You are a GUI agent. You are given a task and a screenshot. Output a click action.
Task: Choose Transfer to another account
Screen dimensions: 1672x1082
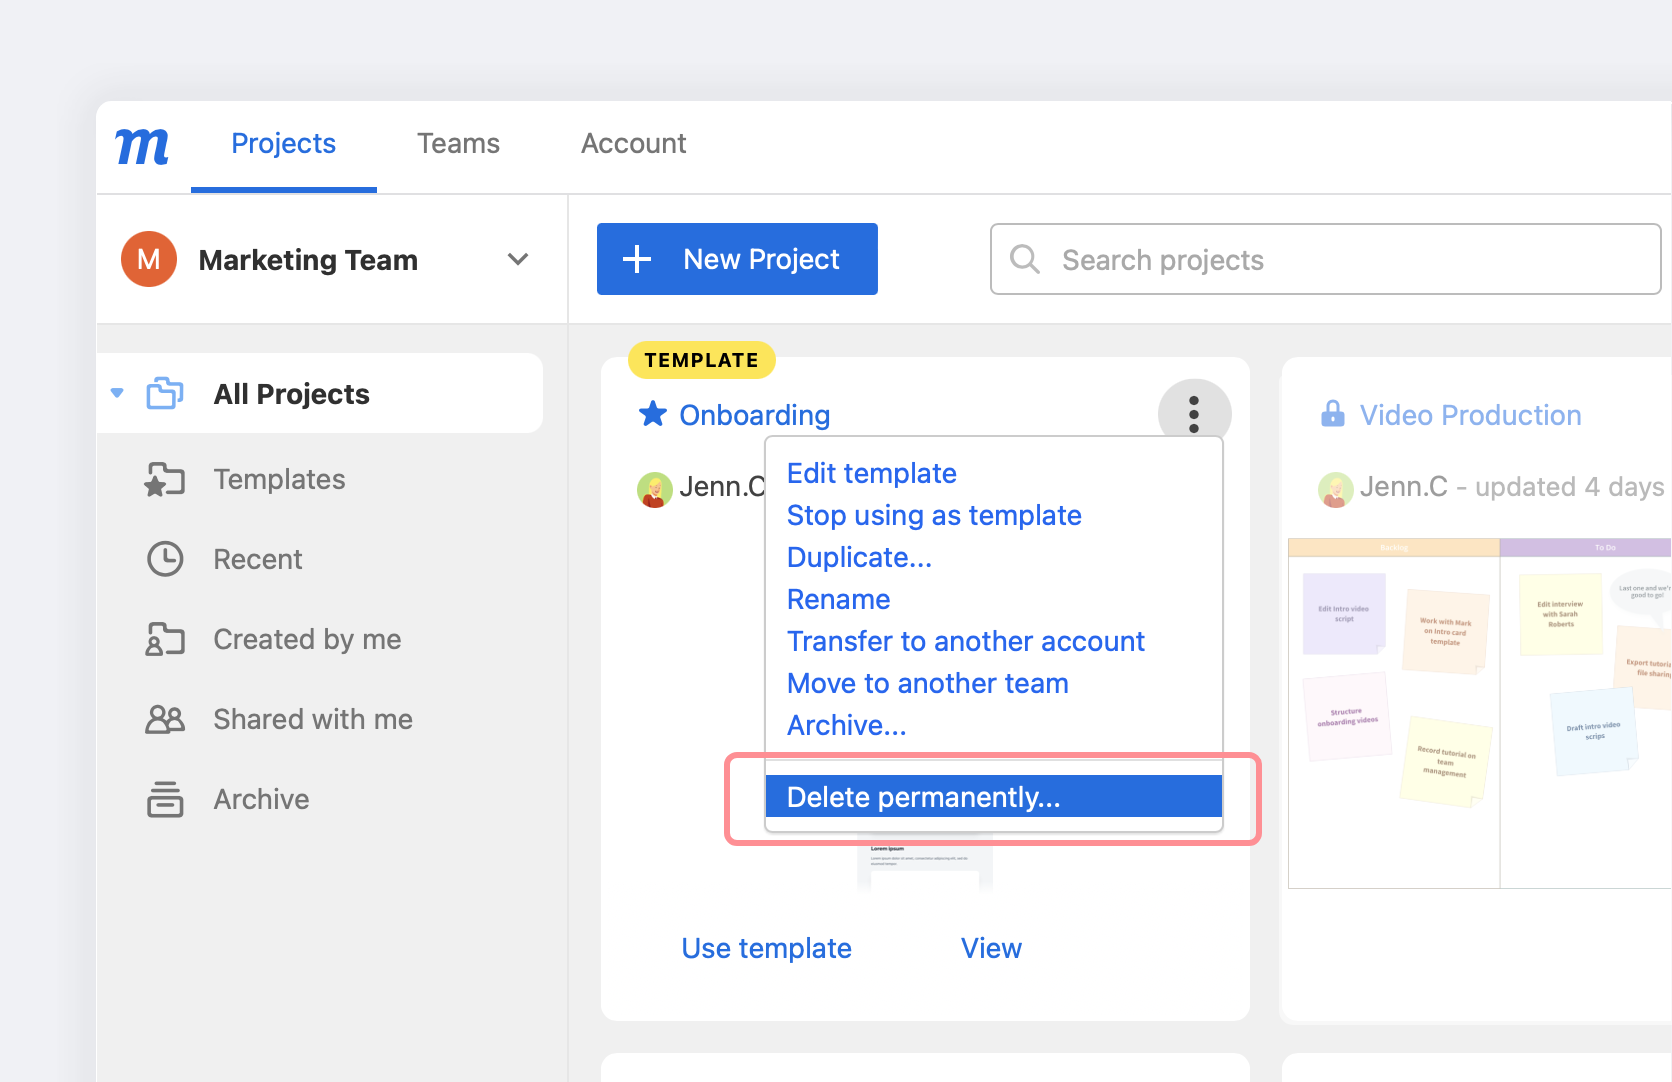965,642
